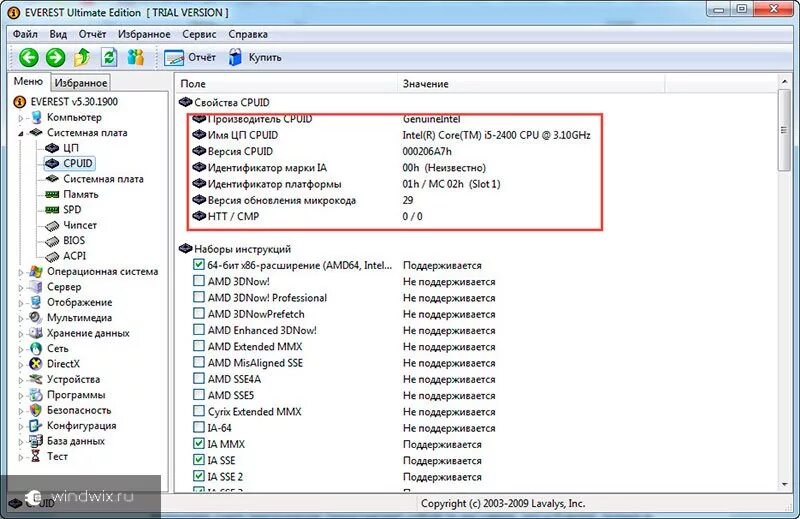Expand the Мультимедиа node arrow
The height and width of the screenshot is (519, 800).
(x=21, y=318)
